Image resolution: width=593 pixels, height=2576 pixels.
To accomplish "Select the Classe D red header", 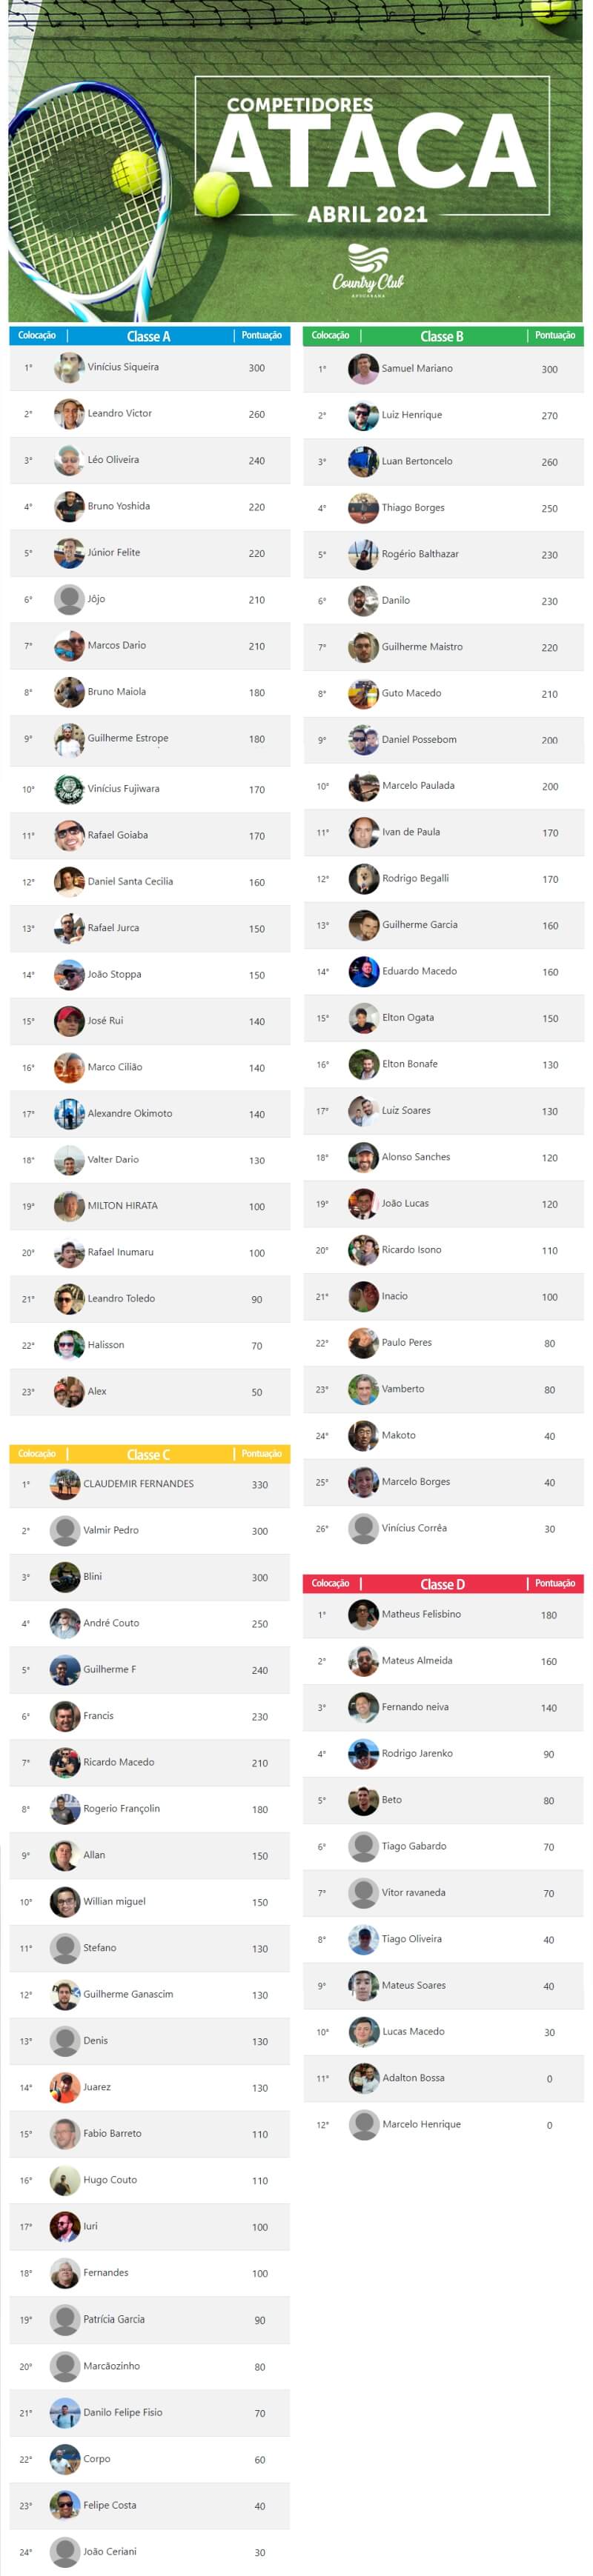I will click(x=443, y=1584).
